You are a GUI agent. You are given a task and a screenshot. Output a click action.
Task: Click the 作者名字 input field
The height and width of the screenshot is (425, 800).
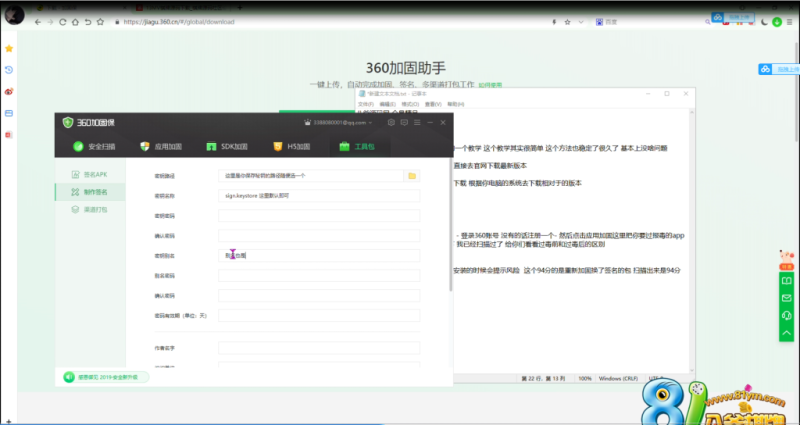(x=319, y=348)
